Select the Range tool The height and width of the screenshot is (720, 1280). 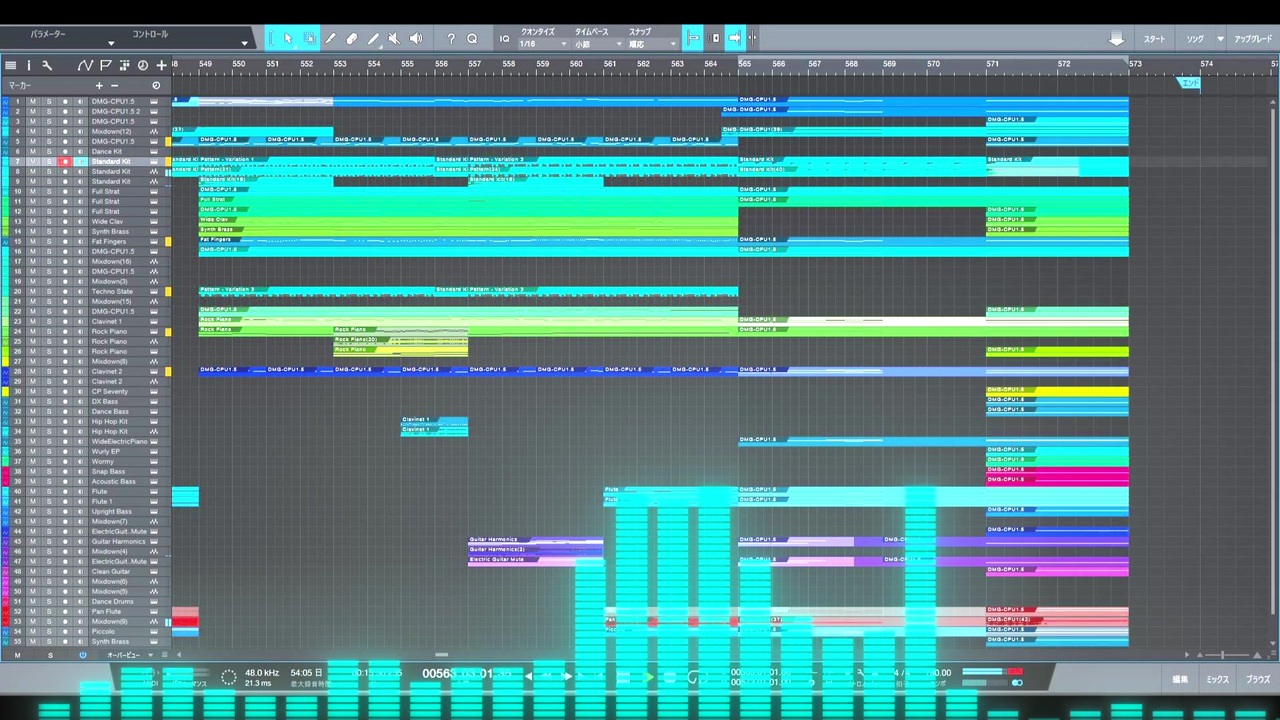(309, 39)
